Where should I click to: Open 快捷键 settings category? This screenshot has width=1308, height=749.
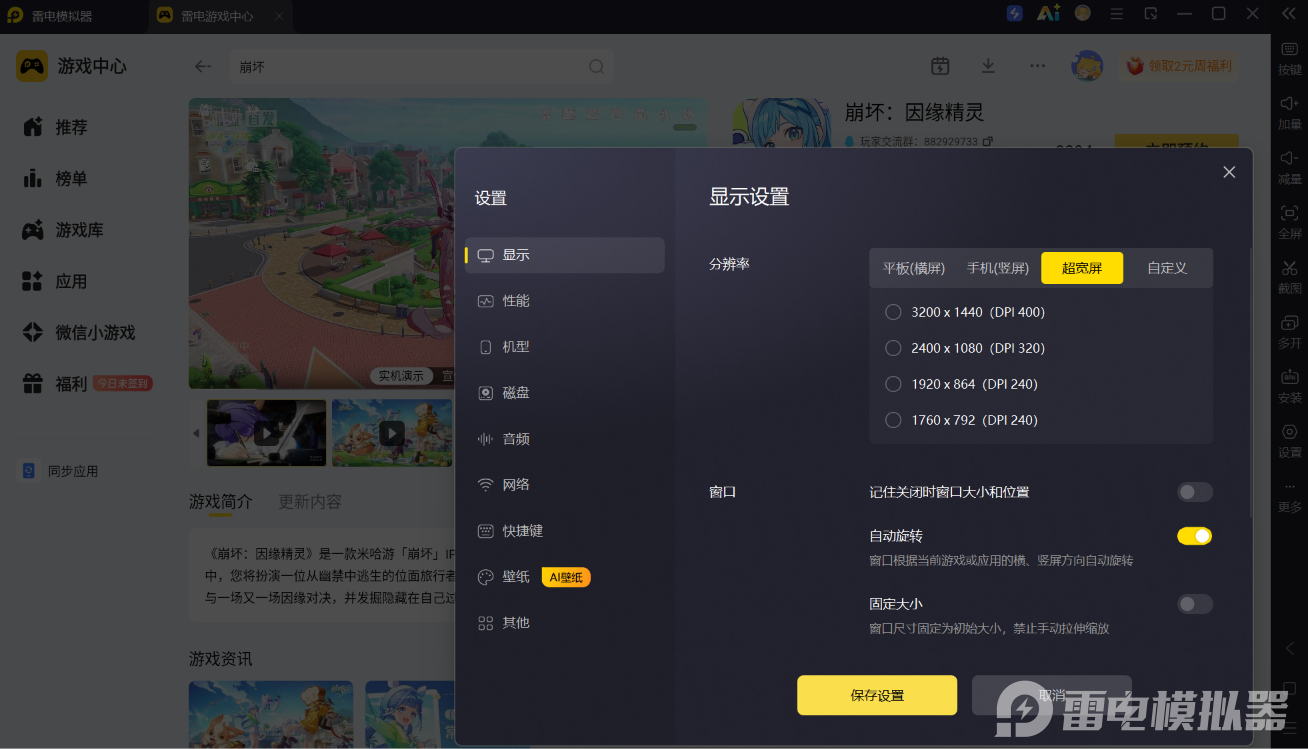(565, 531)
